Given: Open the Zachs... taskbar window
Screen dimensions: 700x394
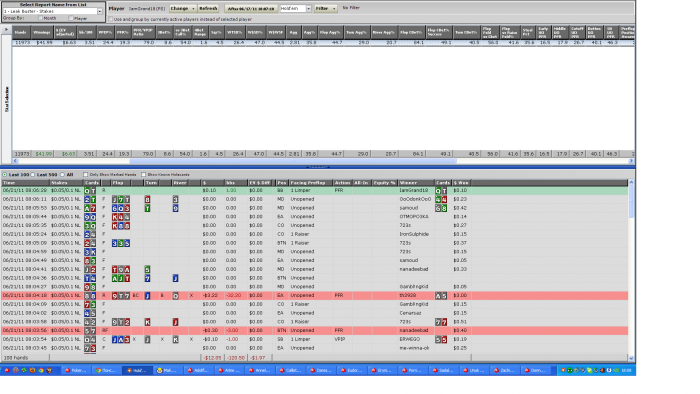Looking at the screenshot, I should (504, 370).
